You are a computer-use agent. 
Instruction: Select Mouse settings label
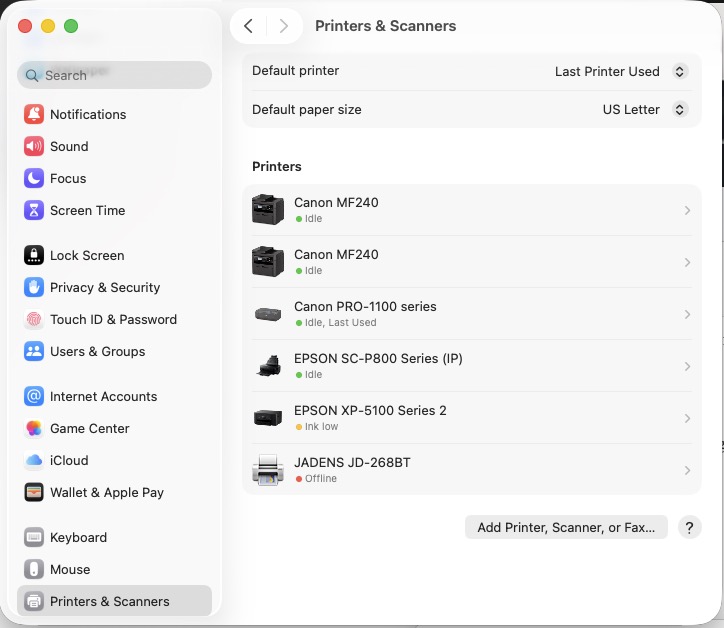70,569
